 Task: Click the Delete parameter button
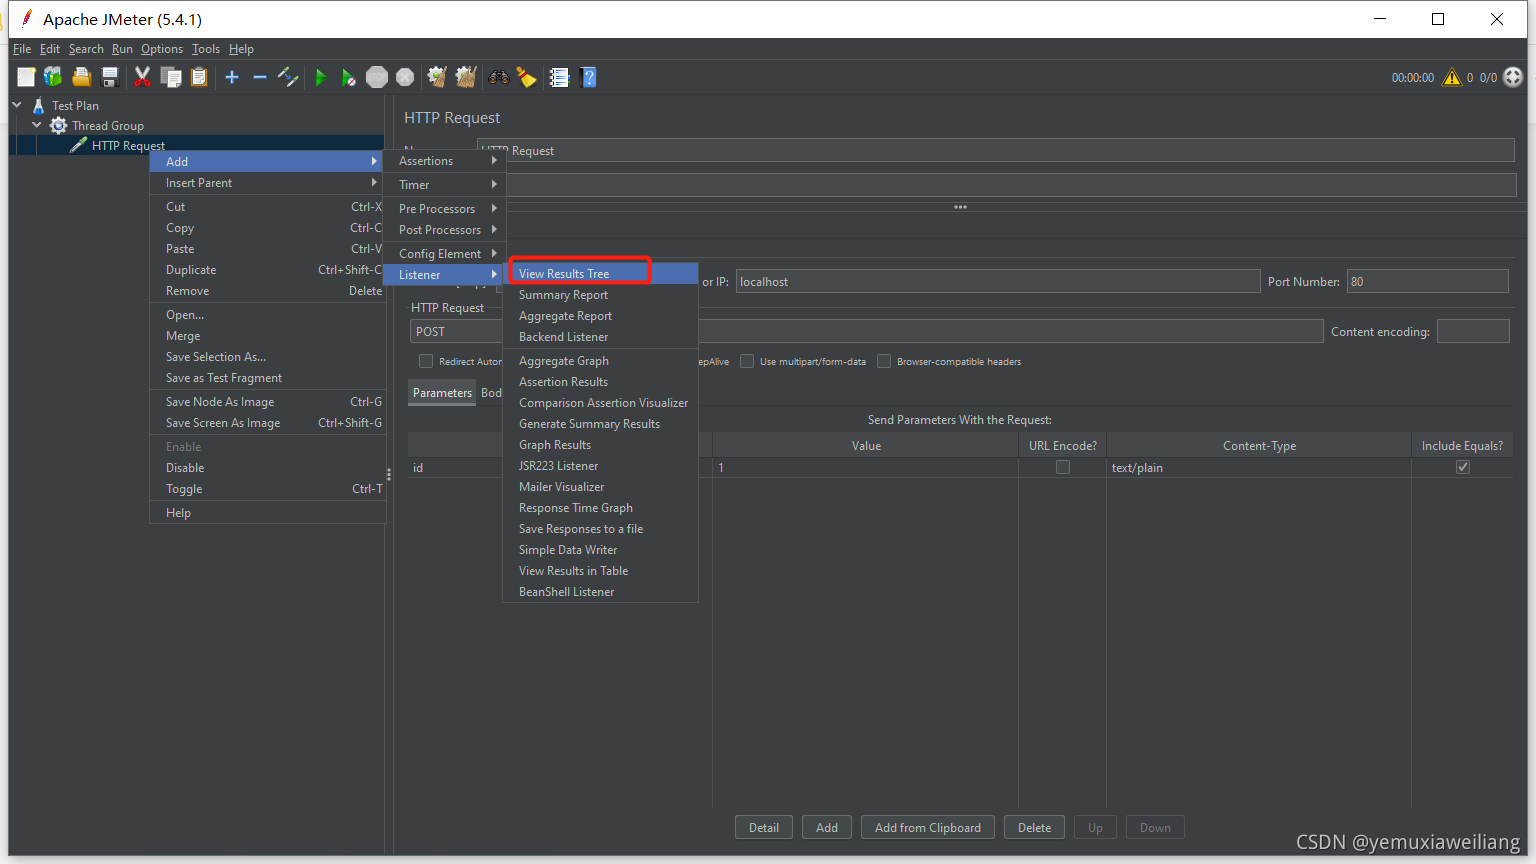tap(1035, 827)
